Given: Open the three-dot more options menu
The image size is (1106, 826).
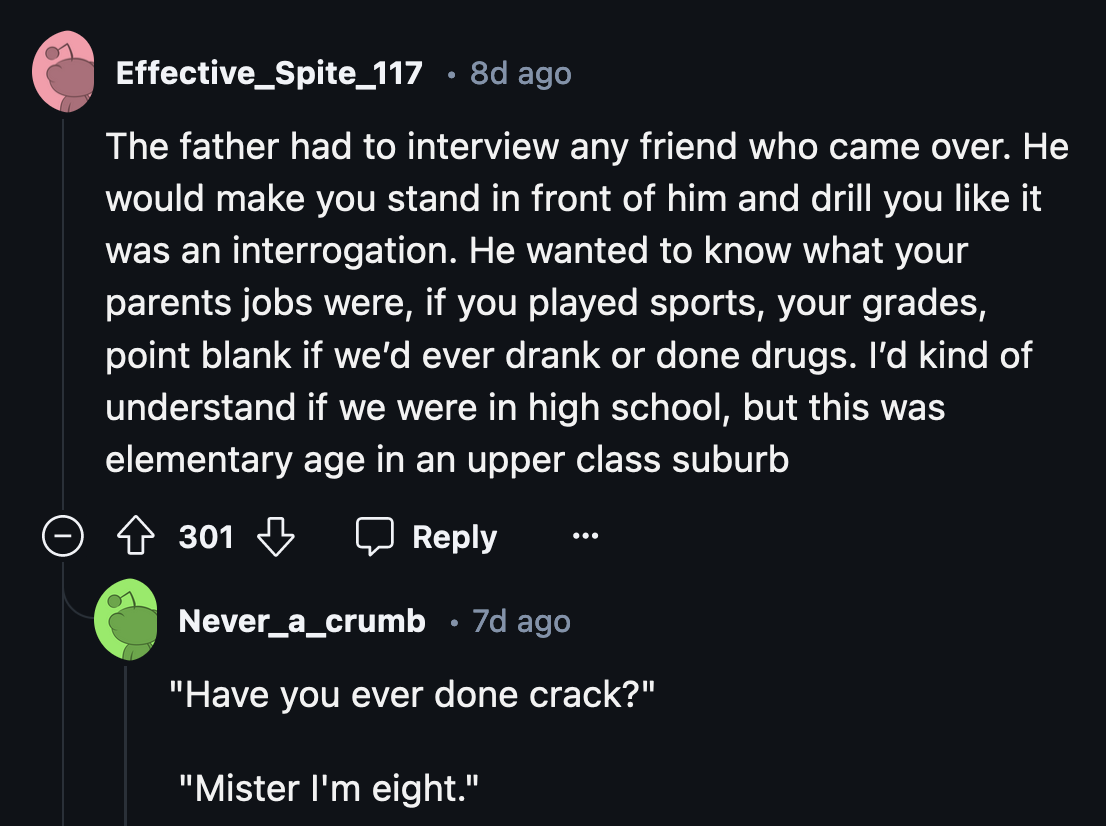Looking at the screenshot, I should pos(586,538).
